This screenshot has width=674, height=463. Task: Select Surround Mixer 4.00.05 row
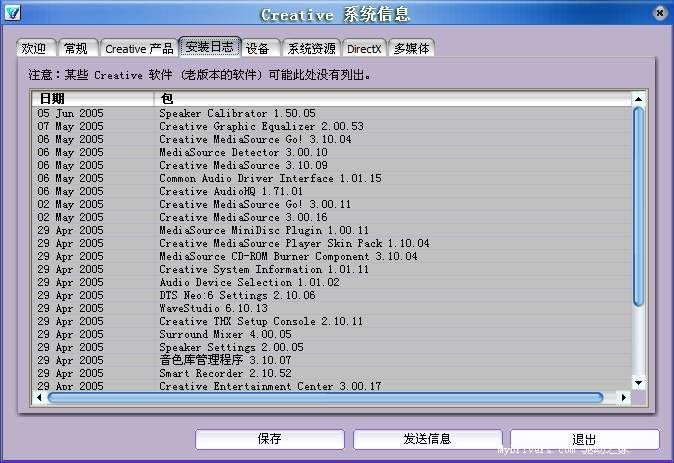[332, 334]
